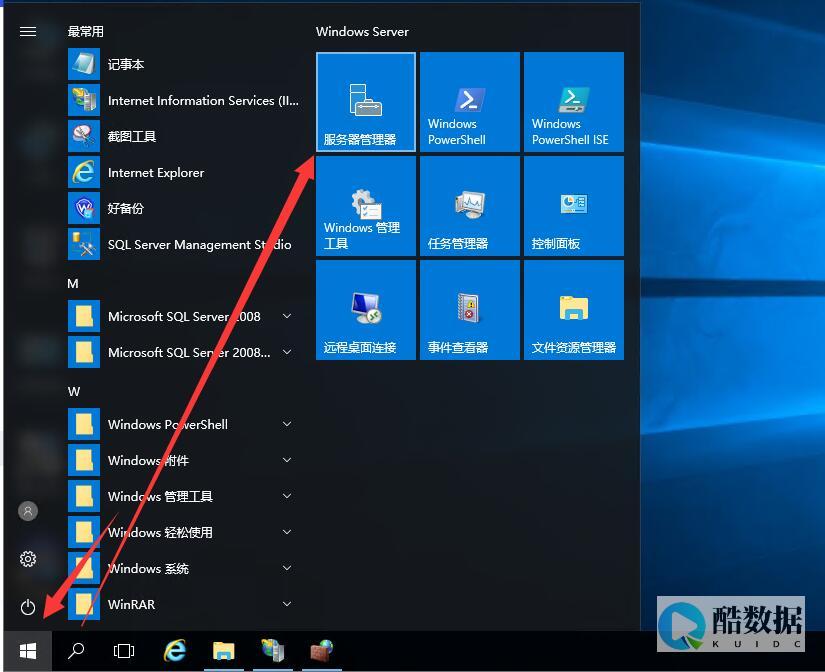Click the 好备份 app icon
The width and height of the screenshot is (825, 672).
(x=84, y=208)
